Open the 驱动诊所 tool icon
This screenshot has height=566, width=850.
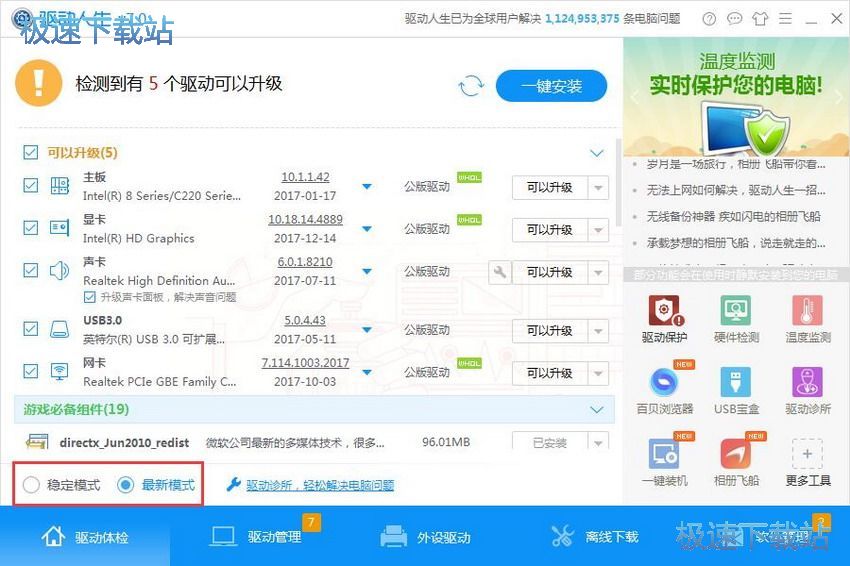(807, 382)
